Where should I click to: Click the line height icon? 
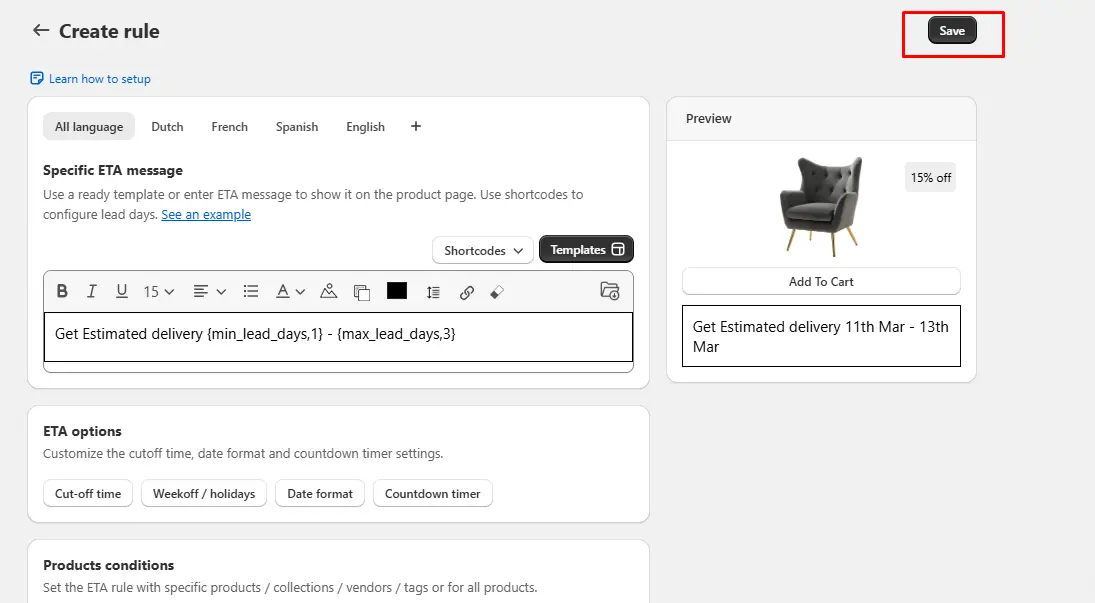(433, 292)
